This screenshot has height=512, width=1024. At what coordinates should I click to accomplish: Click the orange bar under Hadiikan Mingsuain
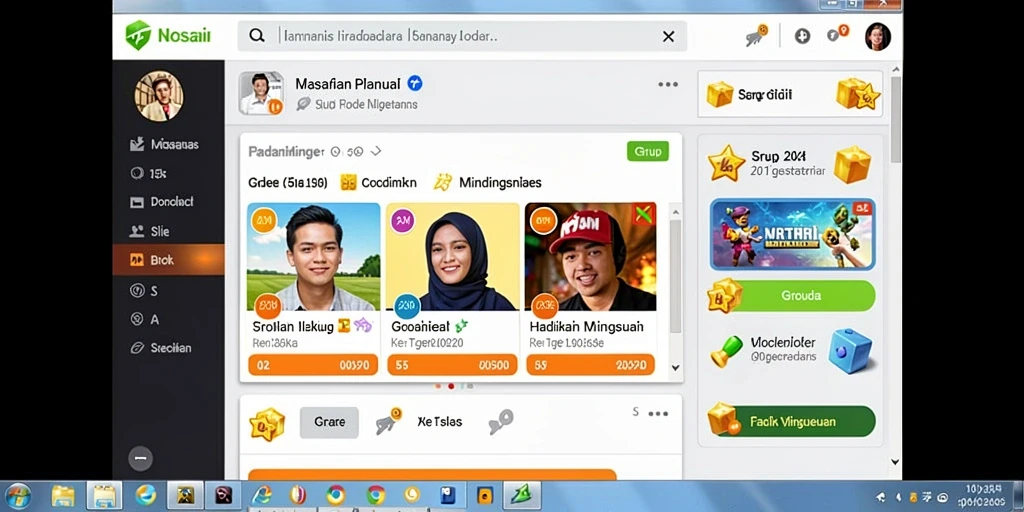tap(590, 365)
